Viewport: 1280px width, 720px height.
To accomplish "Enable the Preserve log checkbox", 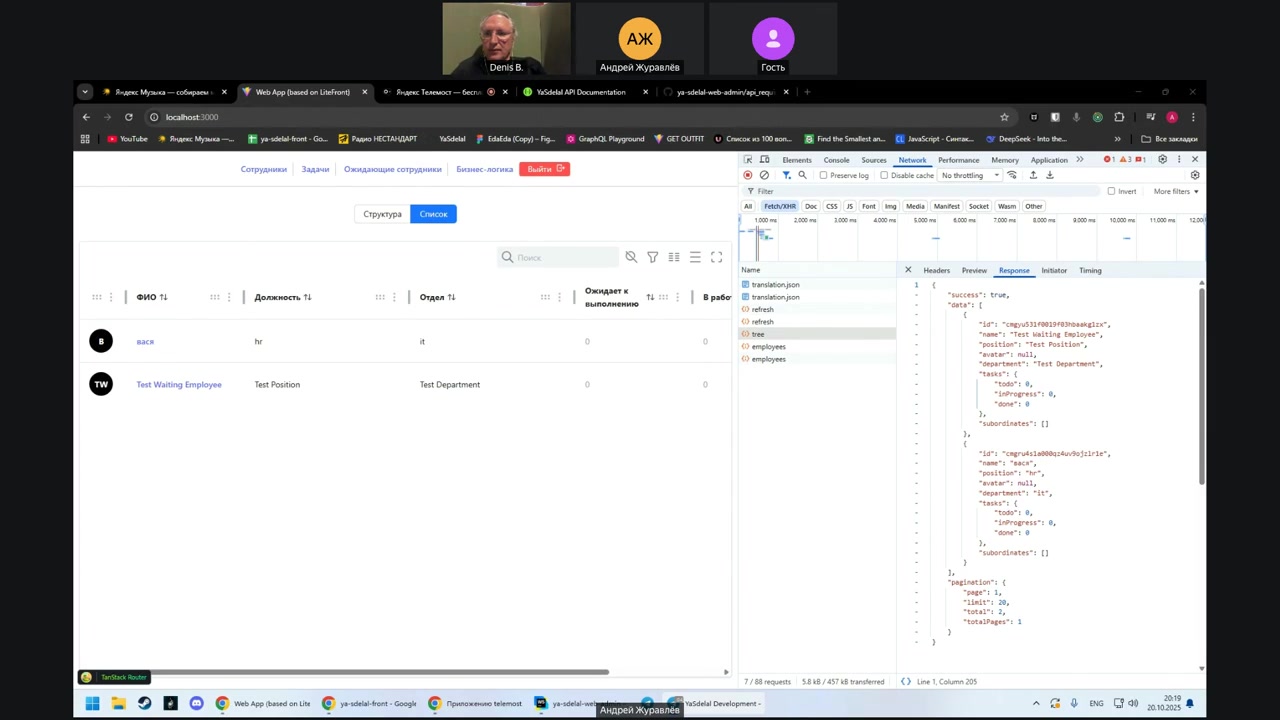I will [824, 175].
